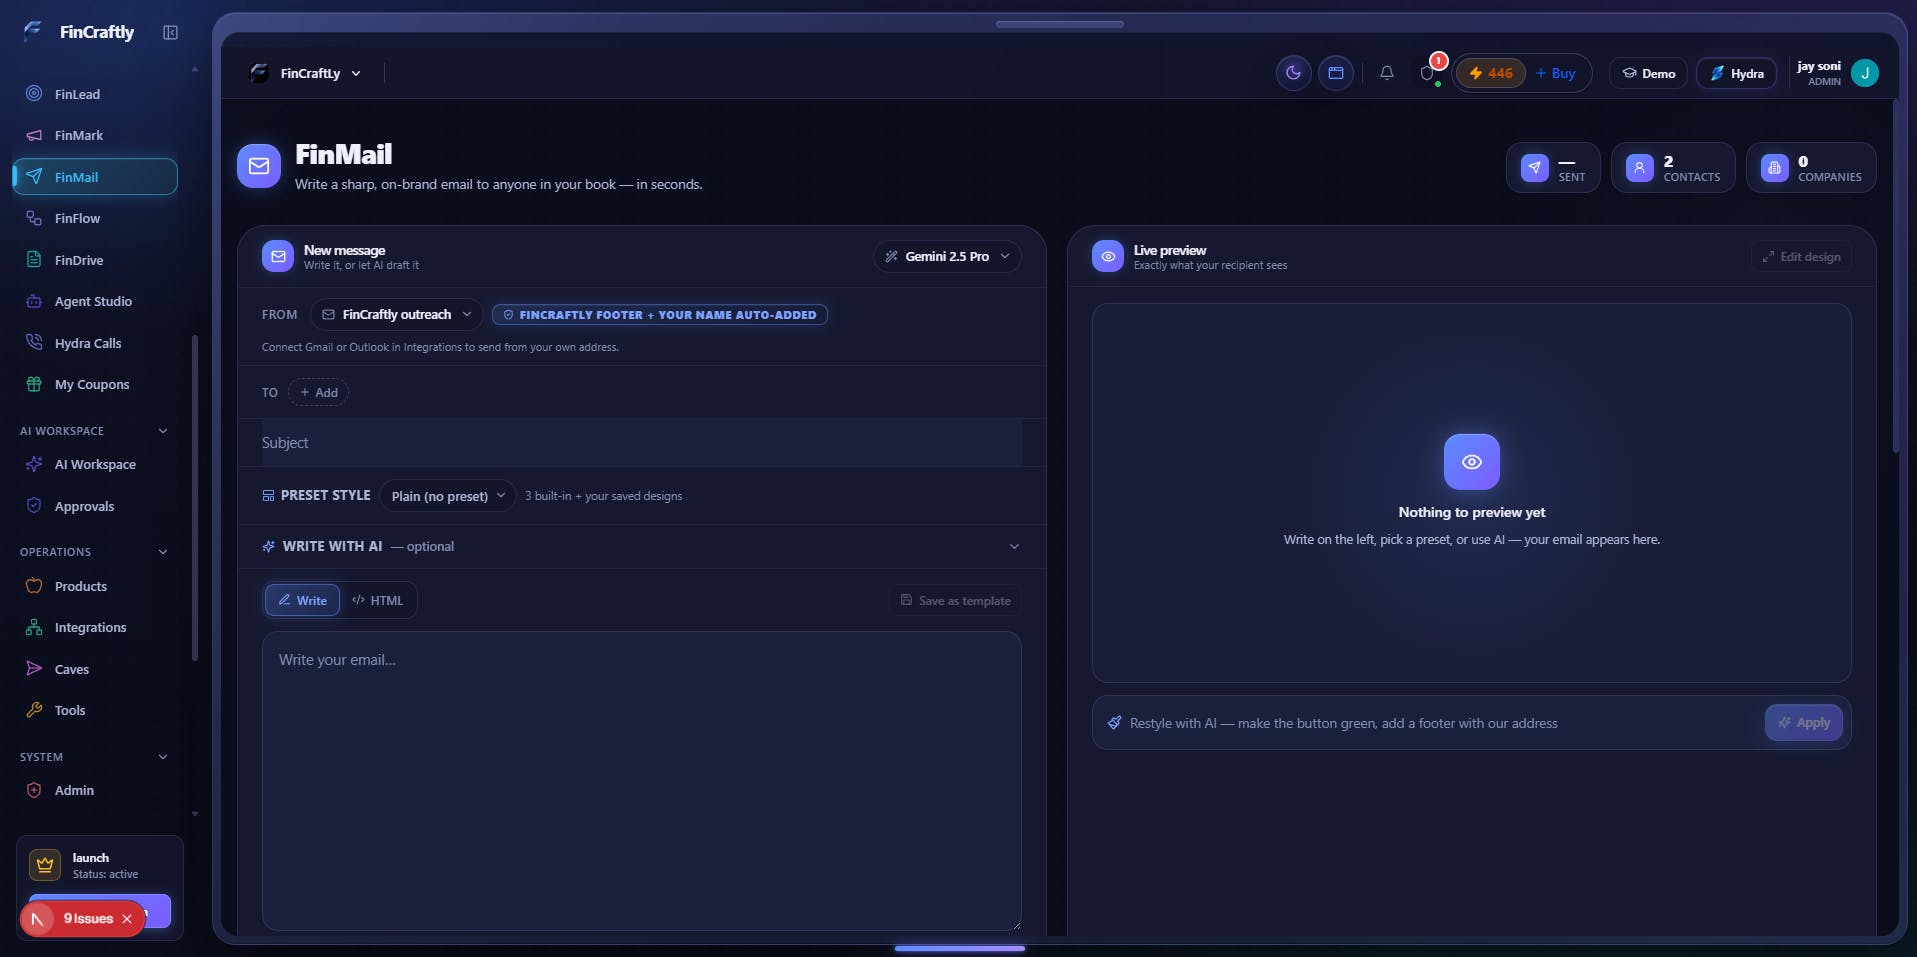Click the Products icon in sidebar
Image resolution: width=1917 pixels, height=957 pixels.
point(34,586)
